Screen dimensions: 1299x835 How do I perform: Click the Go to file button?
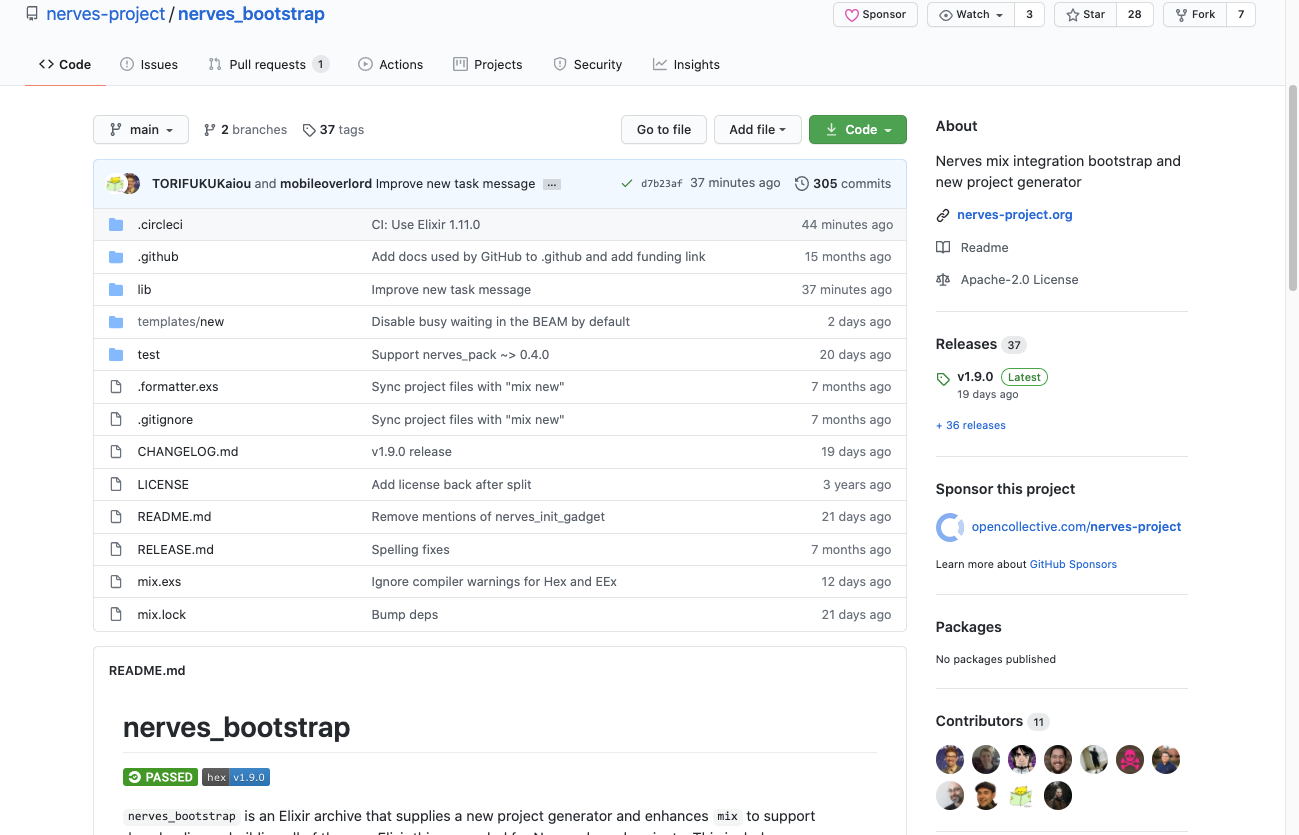coord(664,130)
